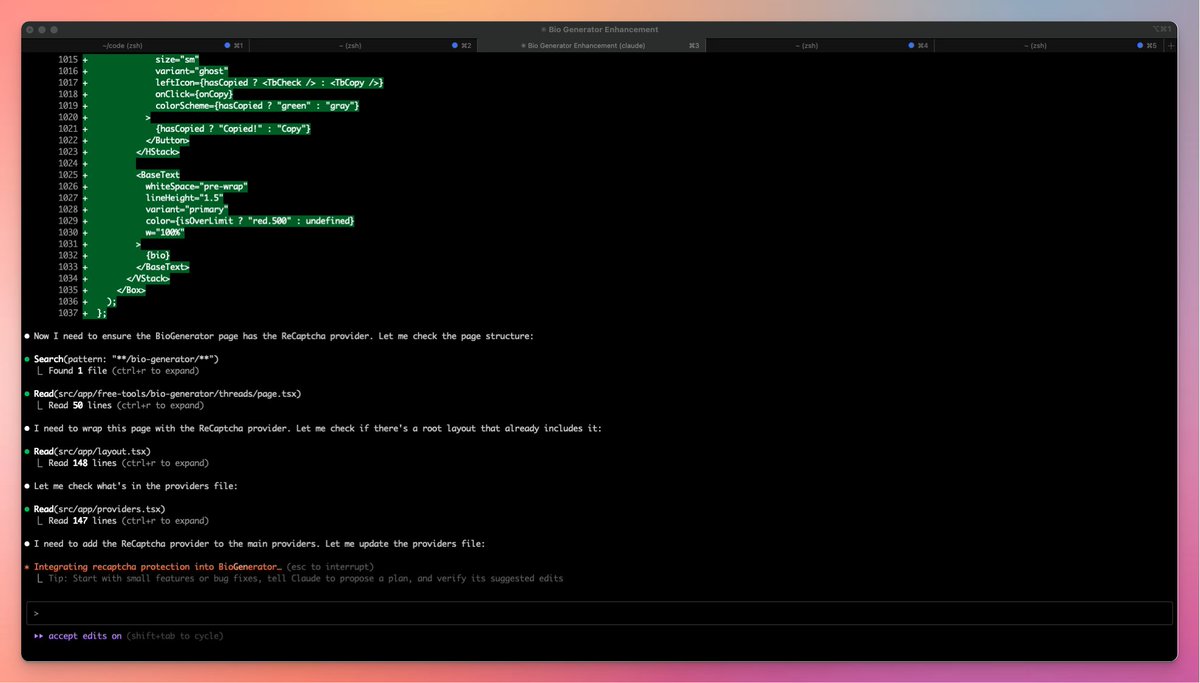Screen dimensions: 1200x683
Task: Open a new terminal tab with plus icon
Action: point(1170,45)
